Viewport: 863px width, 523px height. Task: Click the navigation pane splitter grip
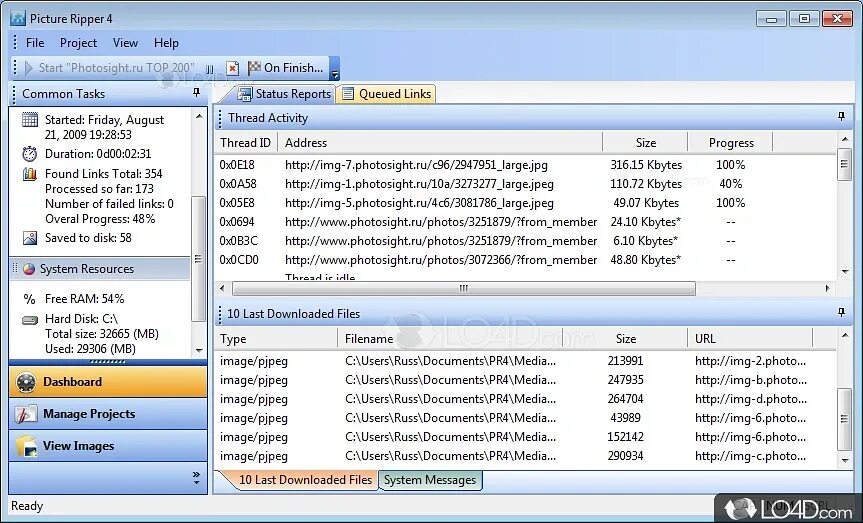point(108,362)
